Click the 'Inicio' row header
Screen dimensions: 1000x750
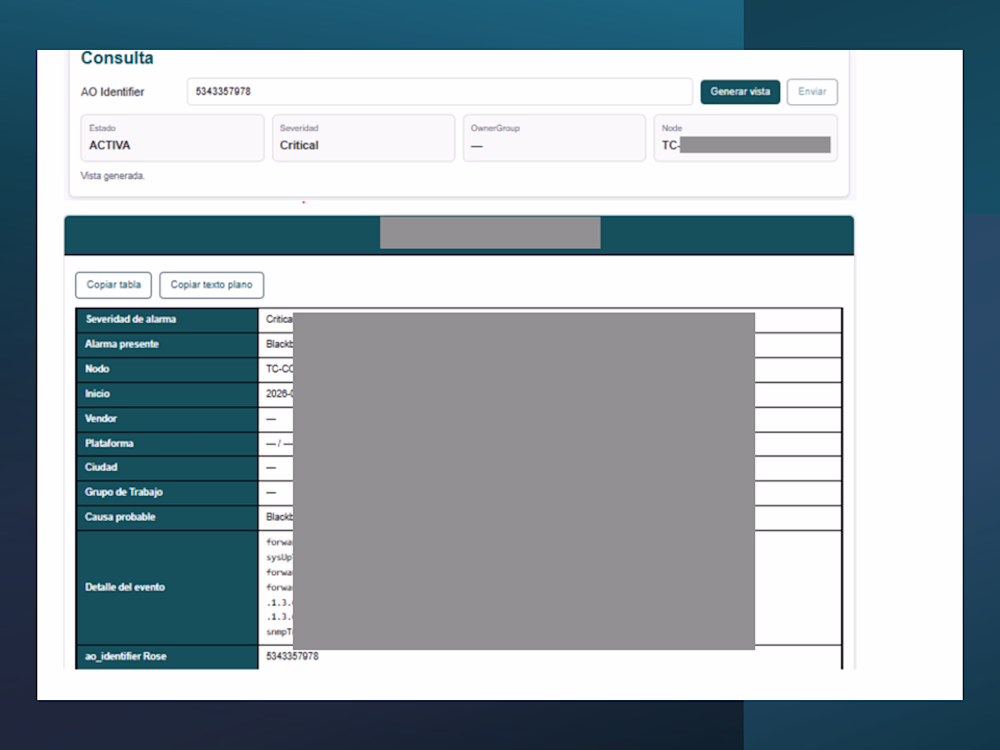[x=167, y=394]
